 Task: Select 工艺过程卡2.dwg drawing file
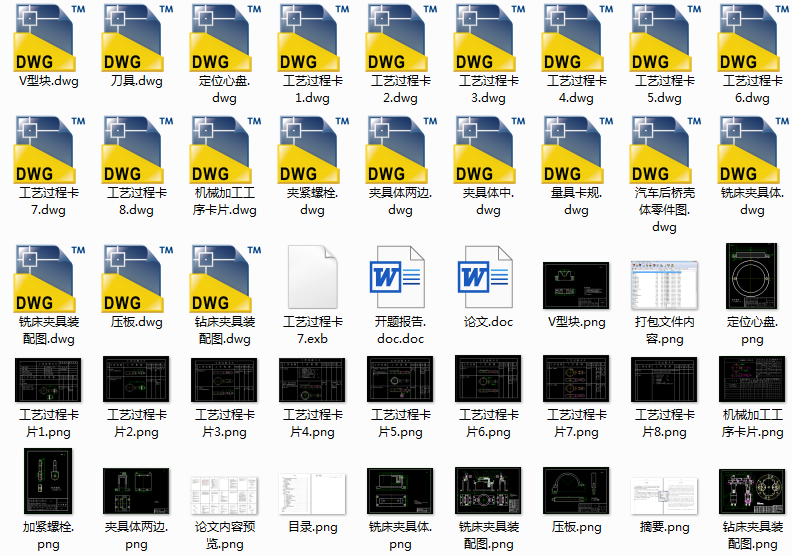400,38
